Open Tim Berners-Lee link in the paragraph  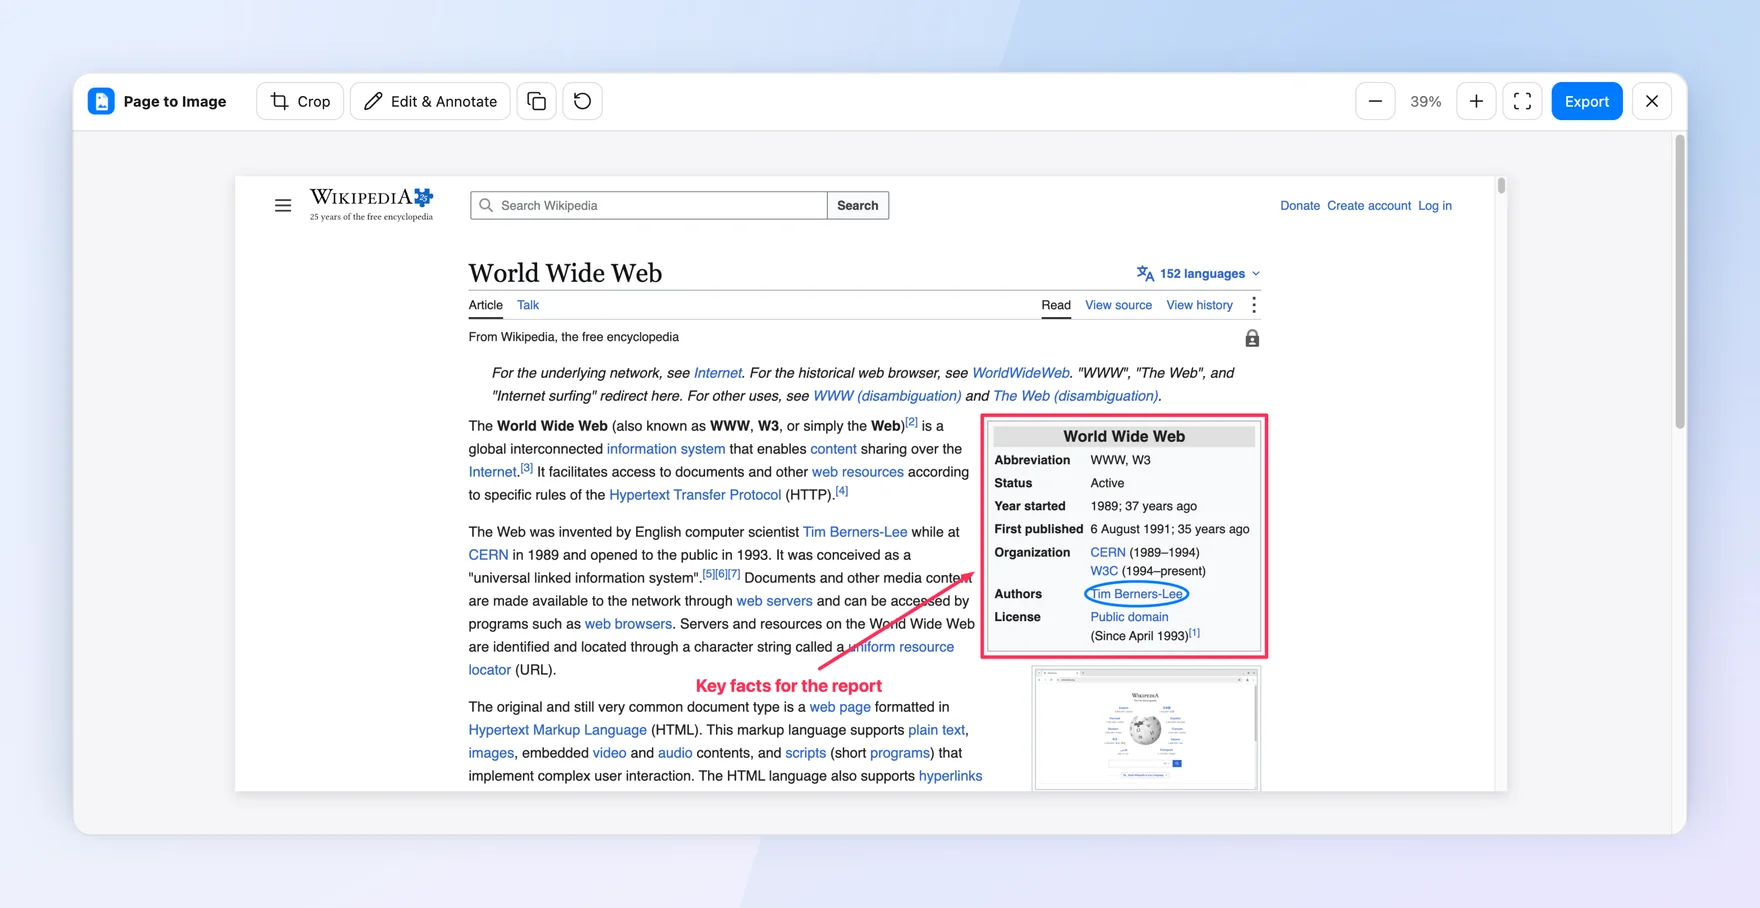(855, 532)
